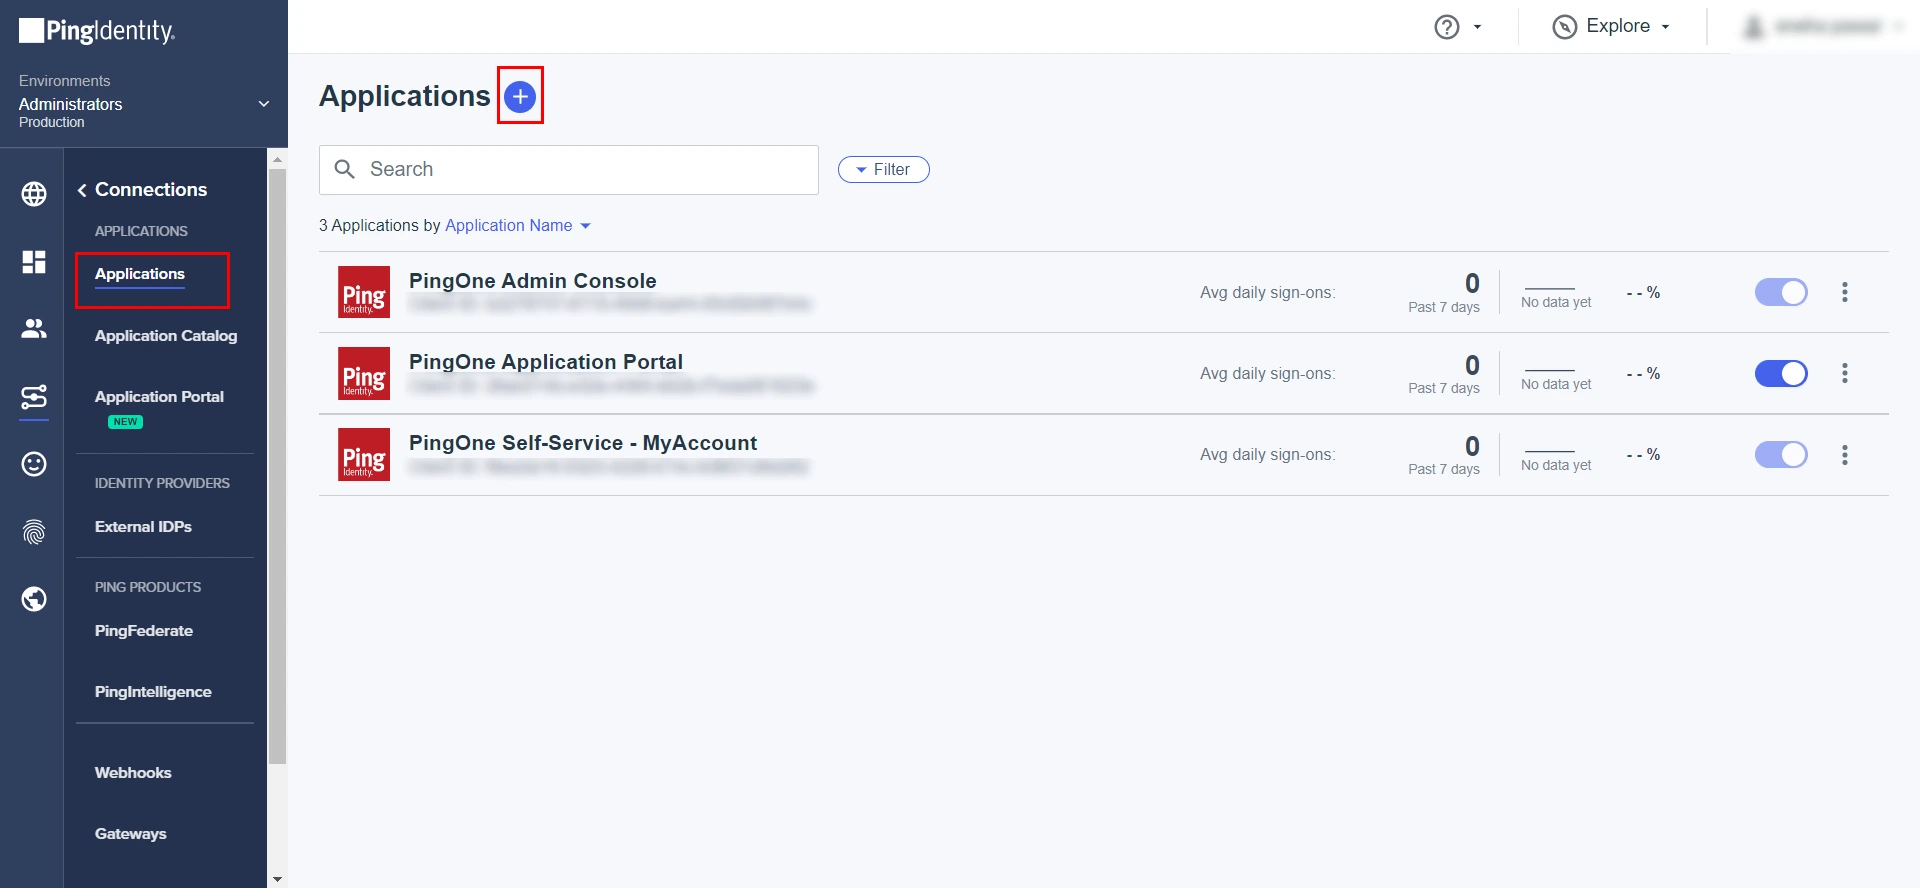
Task: Open the Experiences smiley face icon
Action: click(x=34, y=464)
